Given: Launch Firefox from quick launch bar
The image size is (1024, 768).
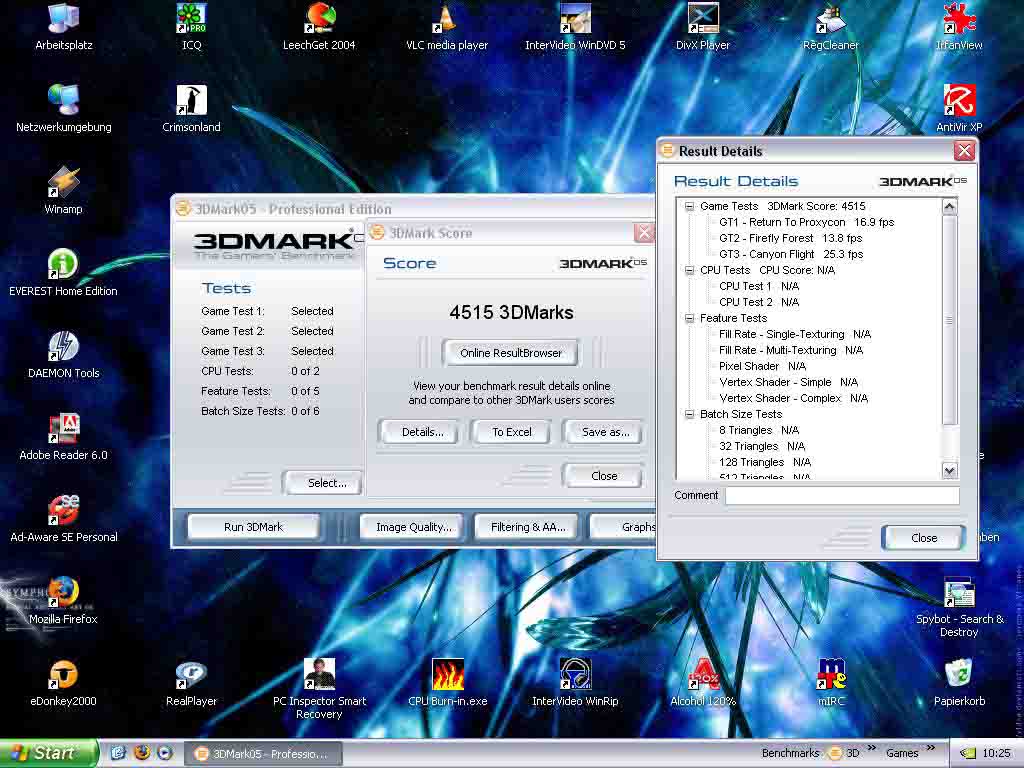Looking at the screenshot, I should [x=142, y=753].
